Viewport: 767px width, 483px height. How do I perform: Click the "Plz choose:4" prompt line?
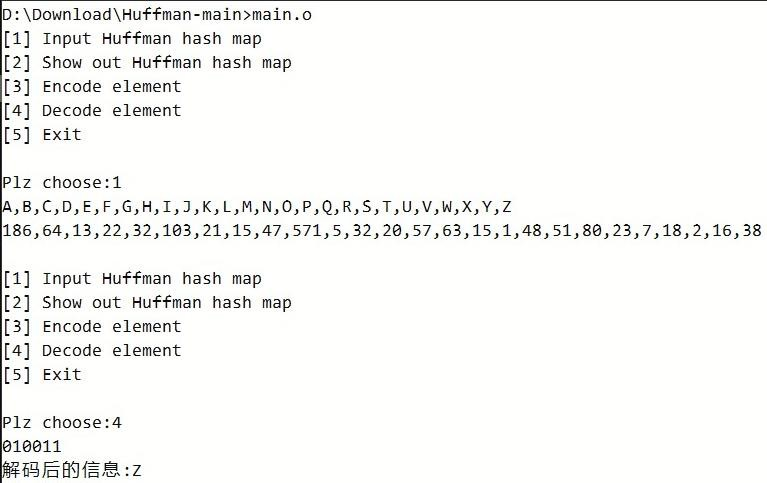[x=62, y=423]
